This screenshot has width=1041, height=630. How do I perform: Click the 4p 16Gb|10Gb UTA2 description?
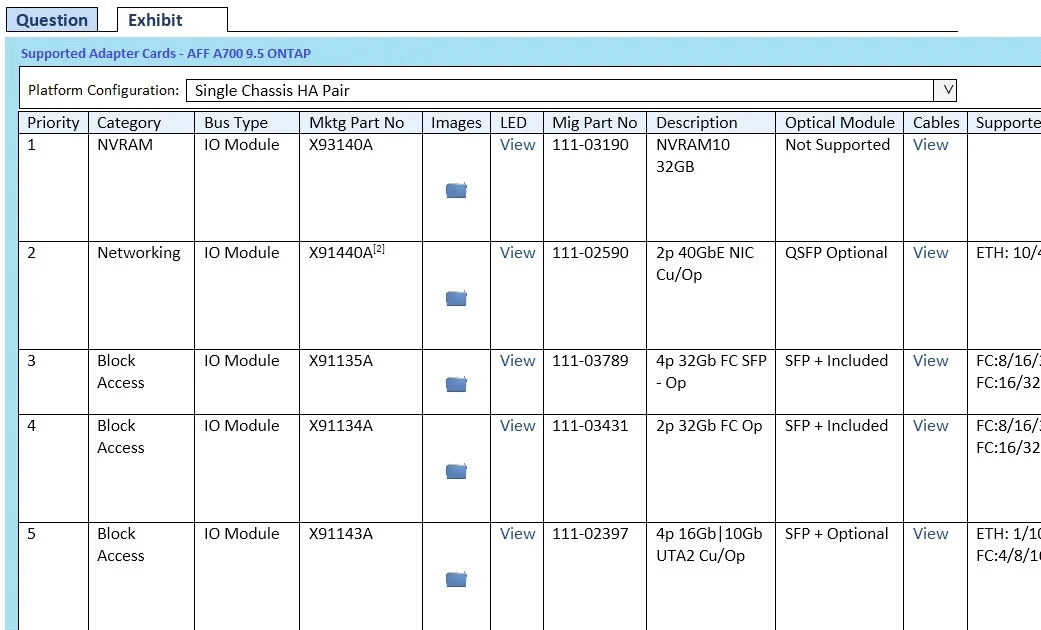(x=709, y=545)
